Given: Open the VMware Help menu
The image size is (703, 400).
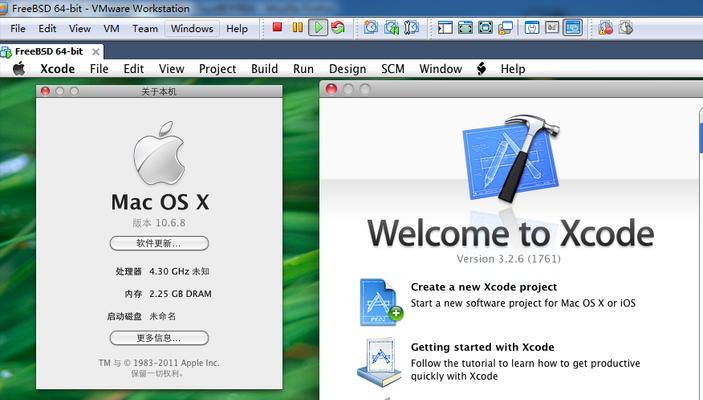Looking at the screenshot, I should click(x=237, y=29).
